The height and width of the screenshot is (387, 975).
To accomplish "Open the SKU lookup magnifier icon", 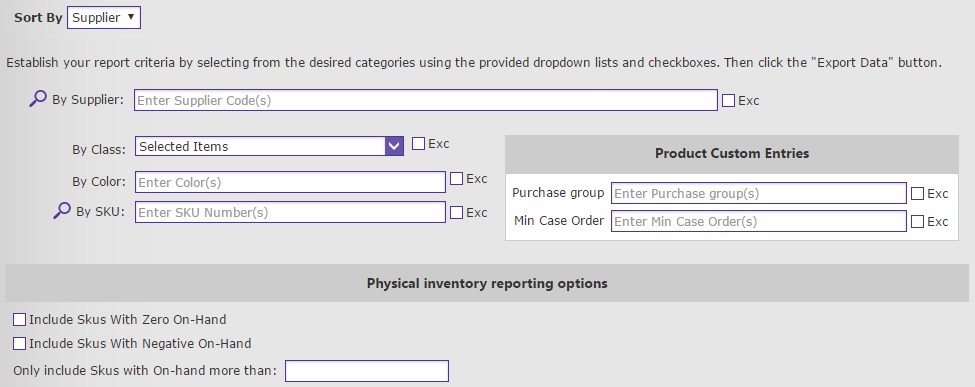I will (62, 211).
